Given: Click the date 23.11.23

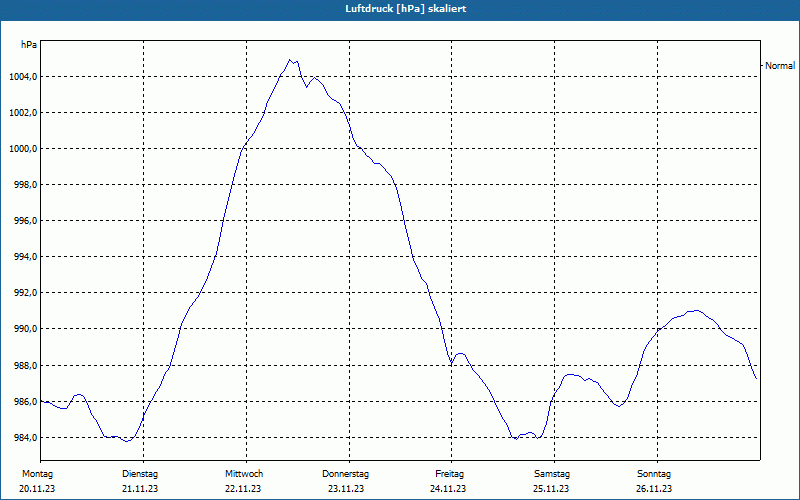Looking at the screenshot, I should pos(346,489).
